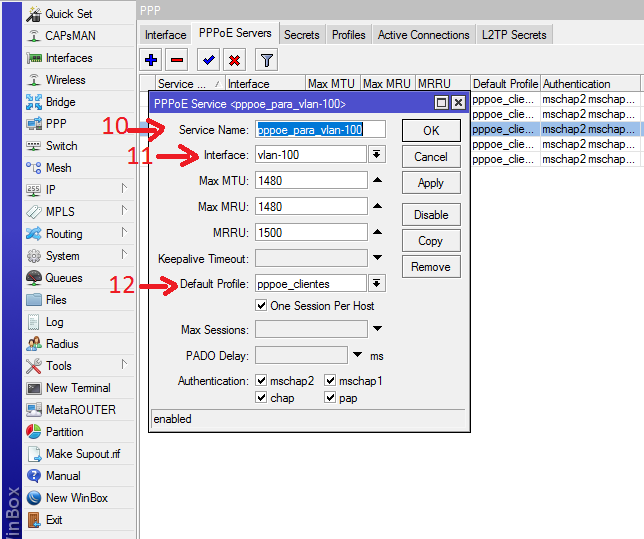644x539 pixels.
Task: Open the Log sidebar icon
Action: 34,322
